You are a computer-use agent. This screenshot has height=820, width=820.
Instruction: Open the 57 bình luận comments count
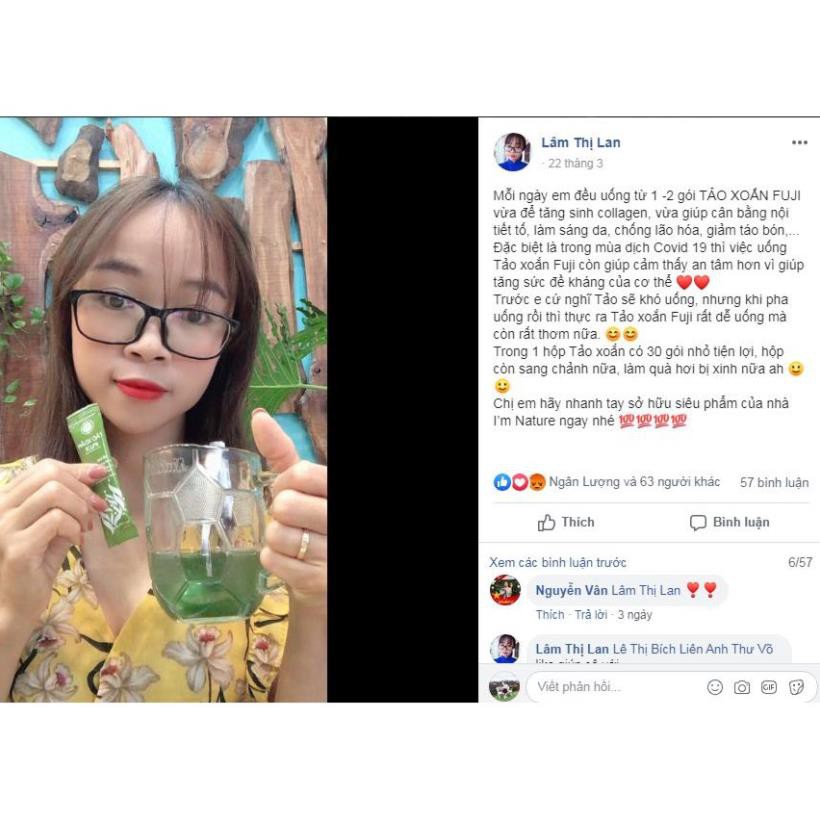(774, 482)
